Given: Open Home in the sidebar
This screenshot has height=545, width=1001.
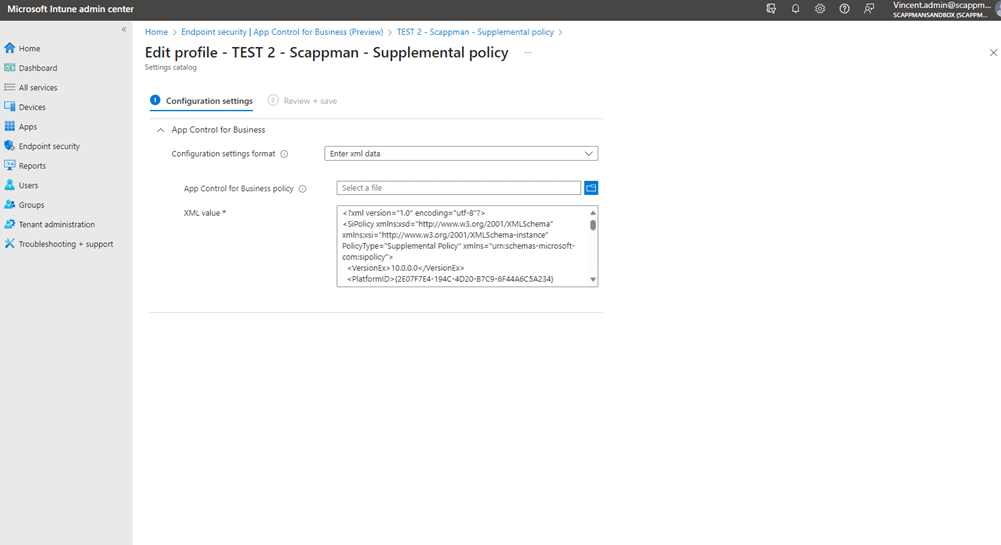Looking at the screenshot, I should [x=29, y=49].
